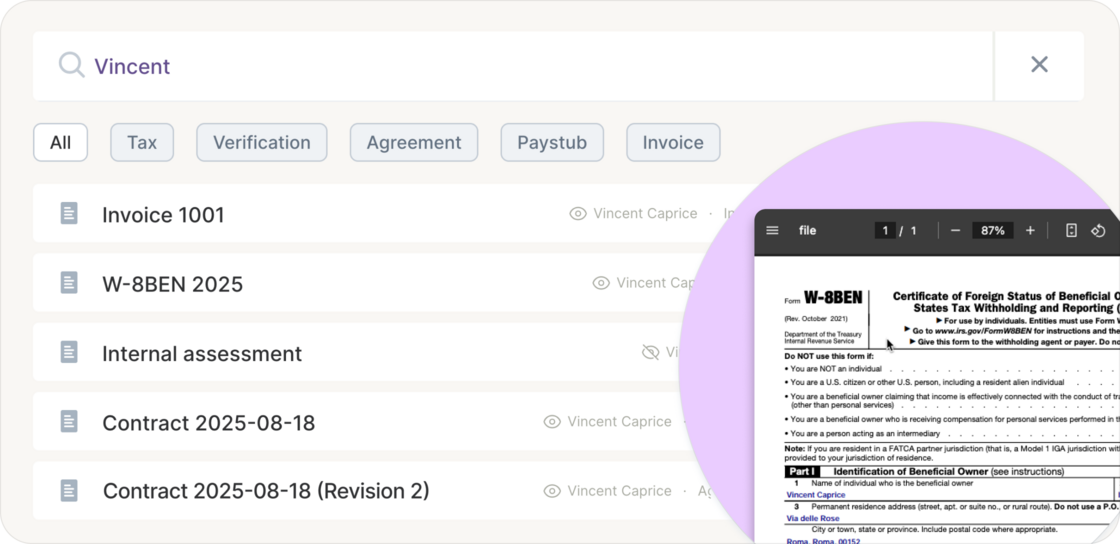This screenshot has height=544, width=1120.
Task: Toggle visibility eye on Contract Revision 2 row
Action: 552,490
